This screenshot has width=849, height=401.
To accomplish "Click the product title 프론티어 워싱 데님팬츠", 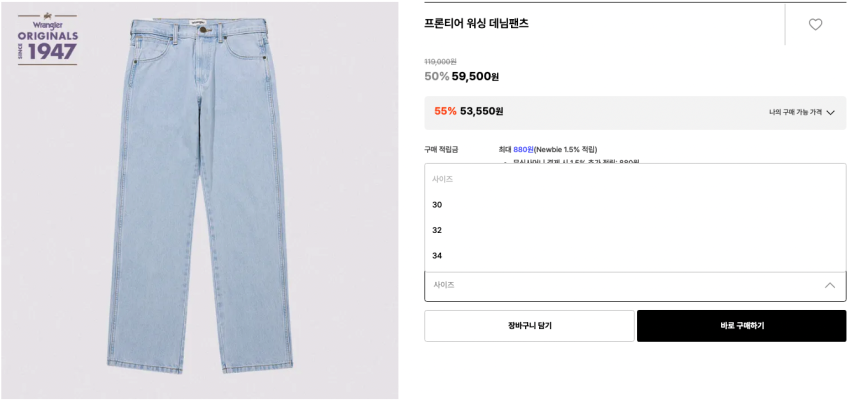I will [x=476, y=24].
